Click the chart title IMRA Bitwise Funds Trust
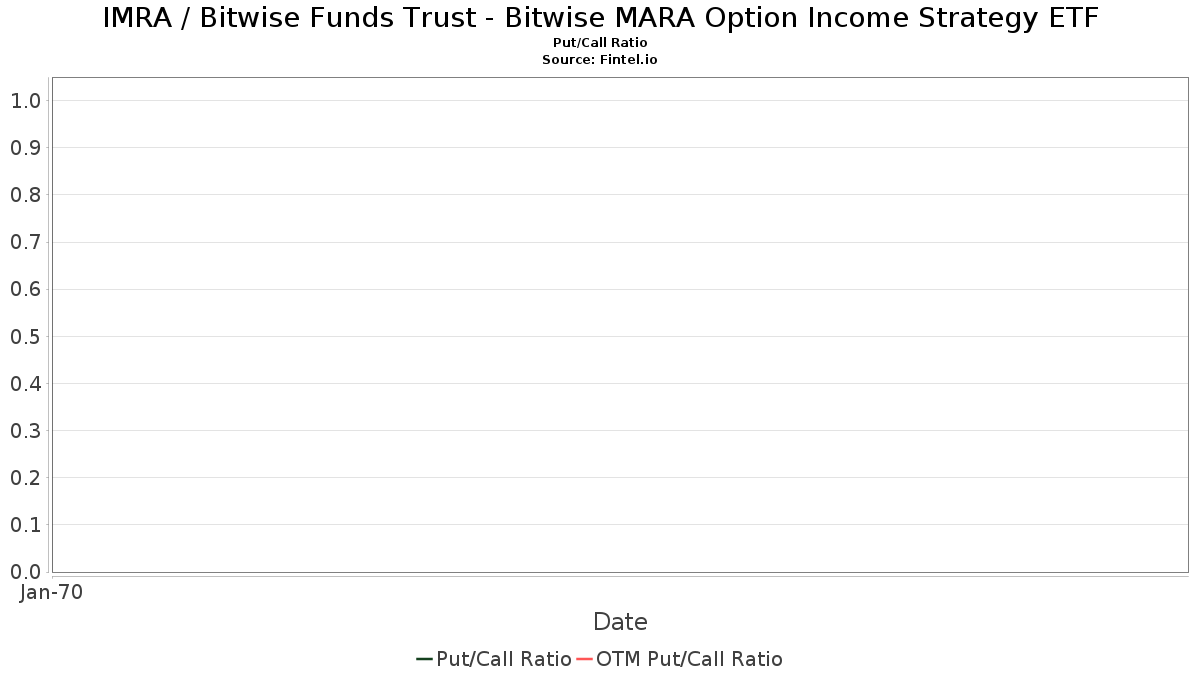Viewport: 1200px width, 675px height. pyautogui.click(x=600, y=18)
